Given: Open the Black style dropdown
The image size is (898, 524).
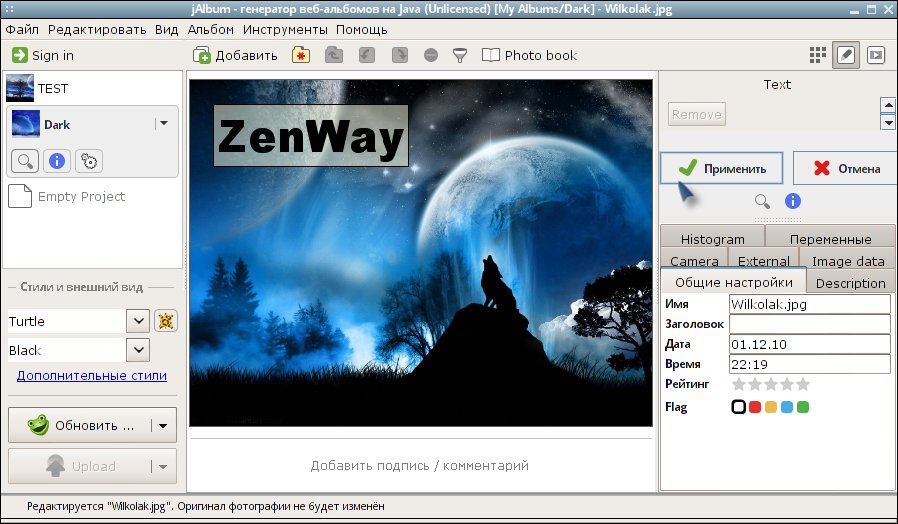Looking at the screenshot, I should pyautogui.click(x=138, y=349).
